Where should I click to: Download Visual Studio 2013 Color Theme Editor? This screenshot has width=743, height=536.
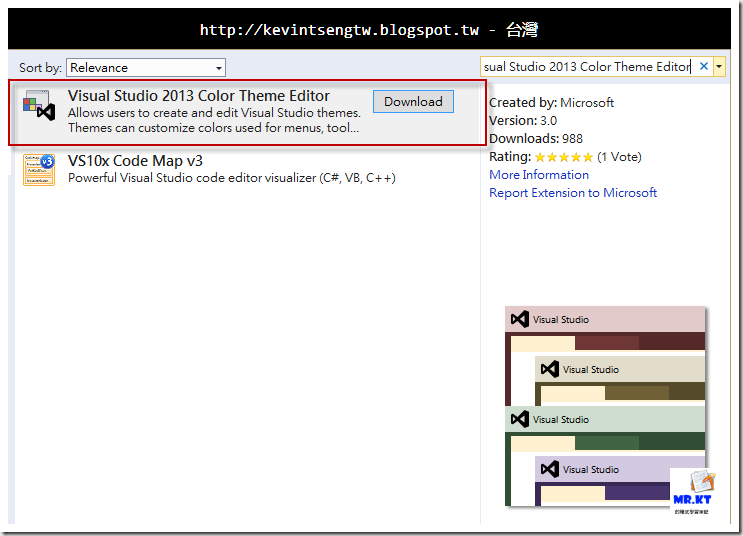413,101
